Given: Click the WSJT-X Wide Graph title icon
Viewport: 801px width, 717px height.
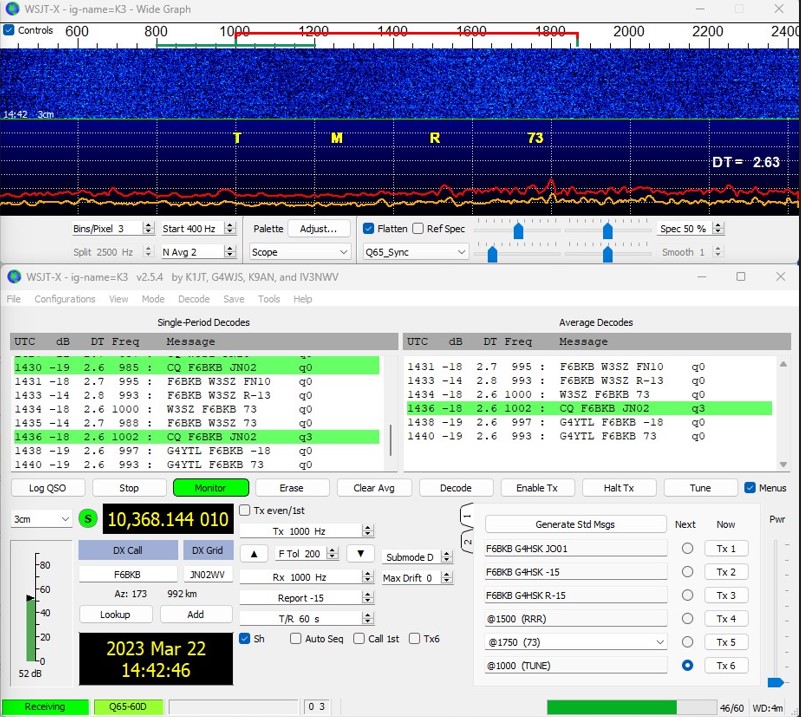Looking at the screenshot, I should [12, 8].
